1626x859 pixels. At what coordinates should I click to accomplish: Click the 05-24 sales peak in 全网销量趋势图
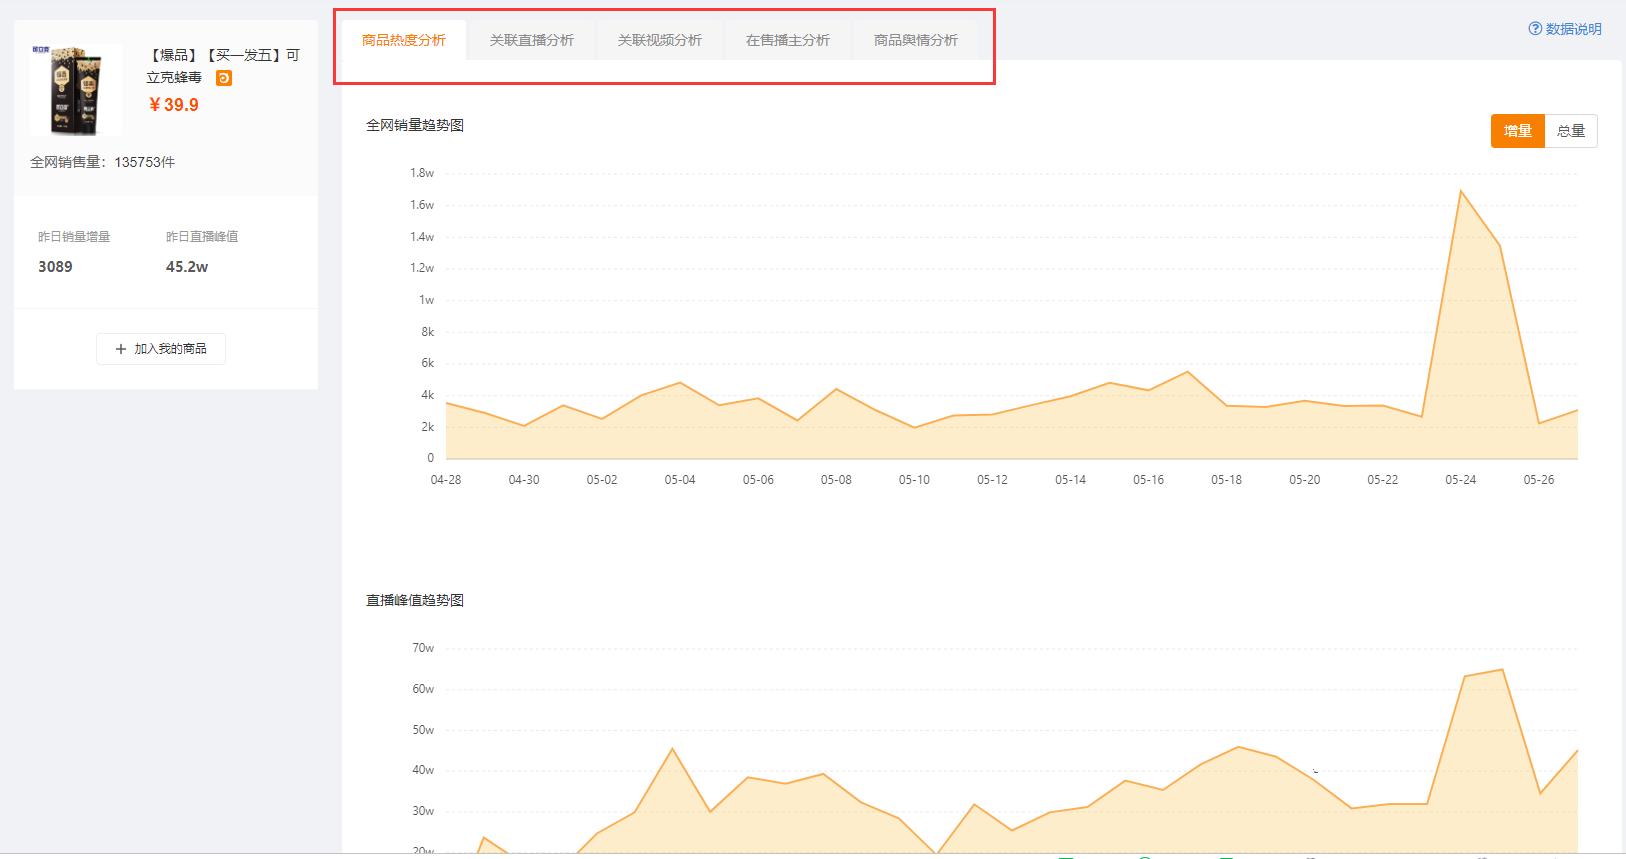(x=1461, y=191)
